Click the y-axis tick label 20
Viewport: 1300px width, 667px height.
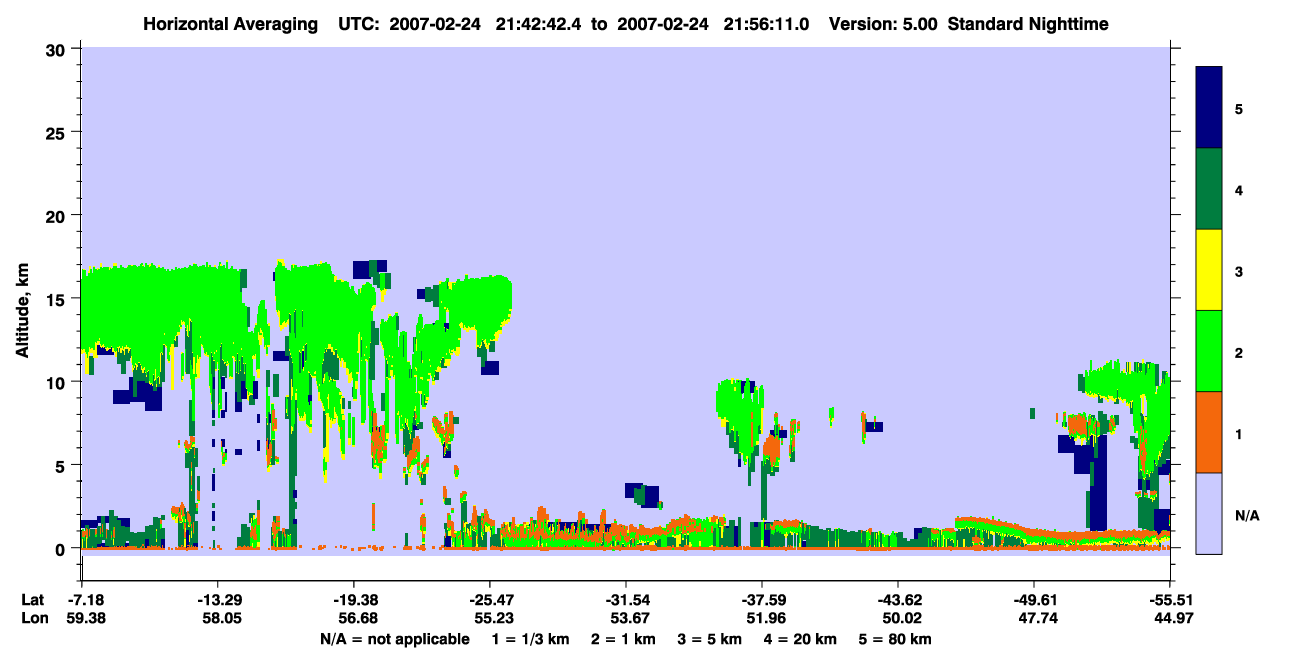[x=57, y=215]
